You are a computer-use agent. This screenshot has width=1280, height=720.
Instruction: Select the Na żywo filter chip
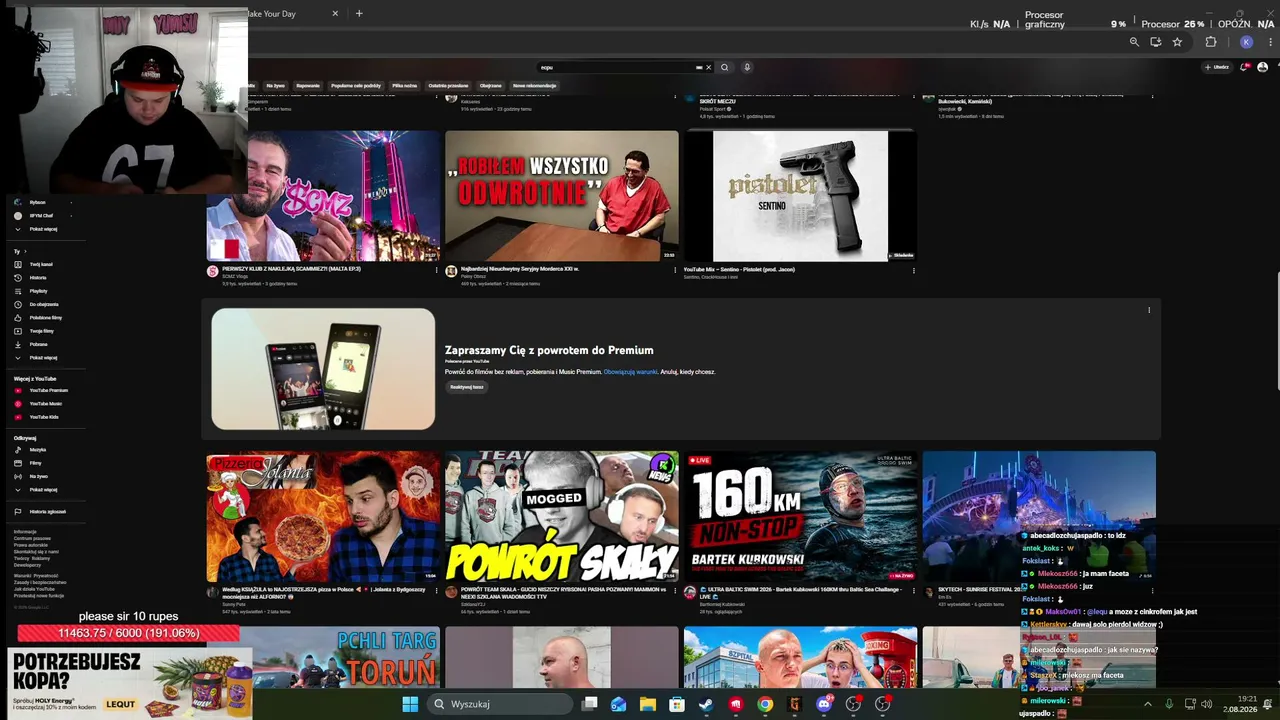(x=275, y=86)
